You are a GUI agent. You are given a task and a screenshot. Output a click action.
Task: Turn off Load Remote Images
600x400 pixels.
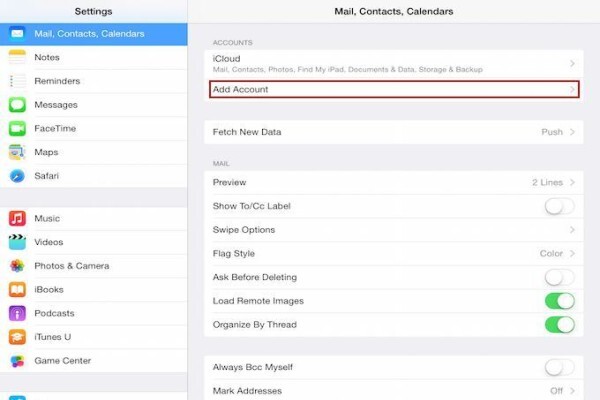point(559,301)
